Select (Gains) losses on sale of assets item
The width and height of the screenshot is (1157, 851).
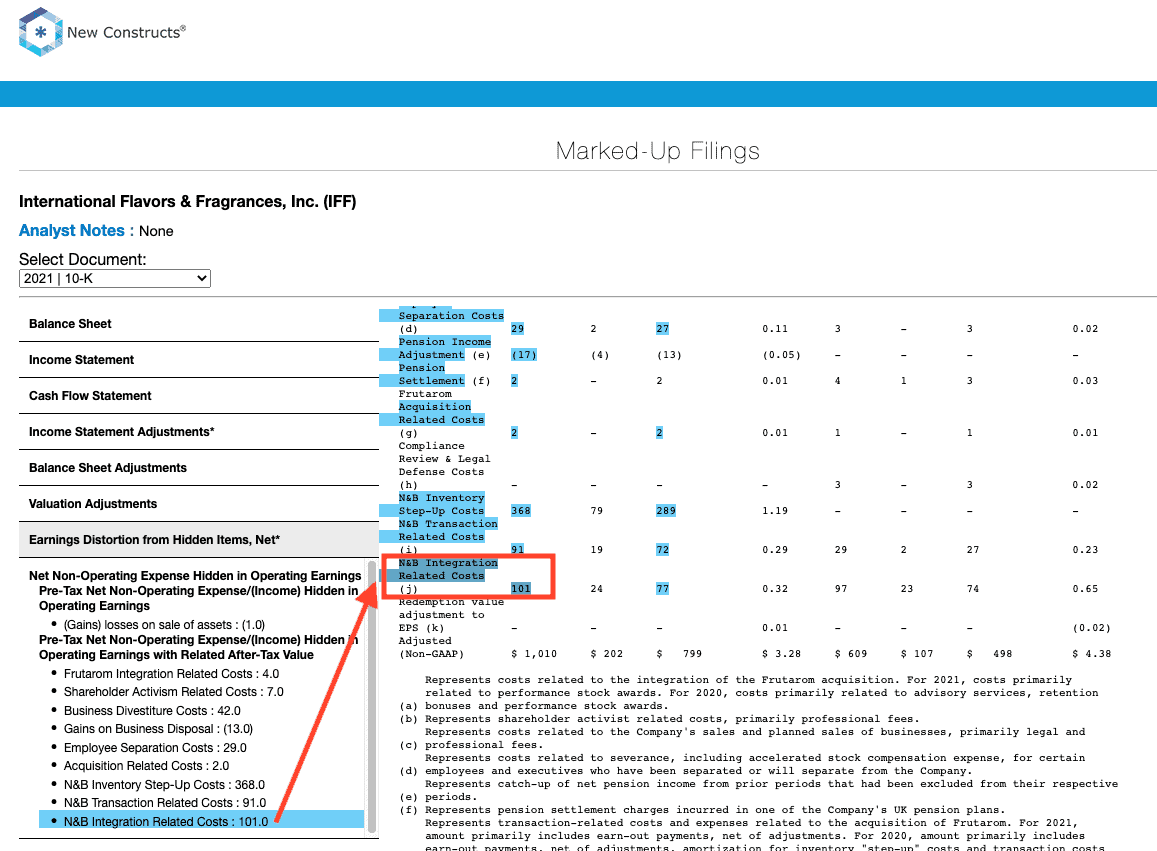click(x=164, y=624)
